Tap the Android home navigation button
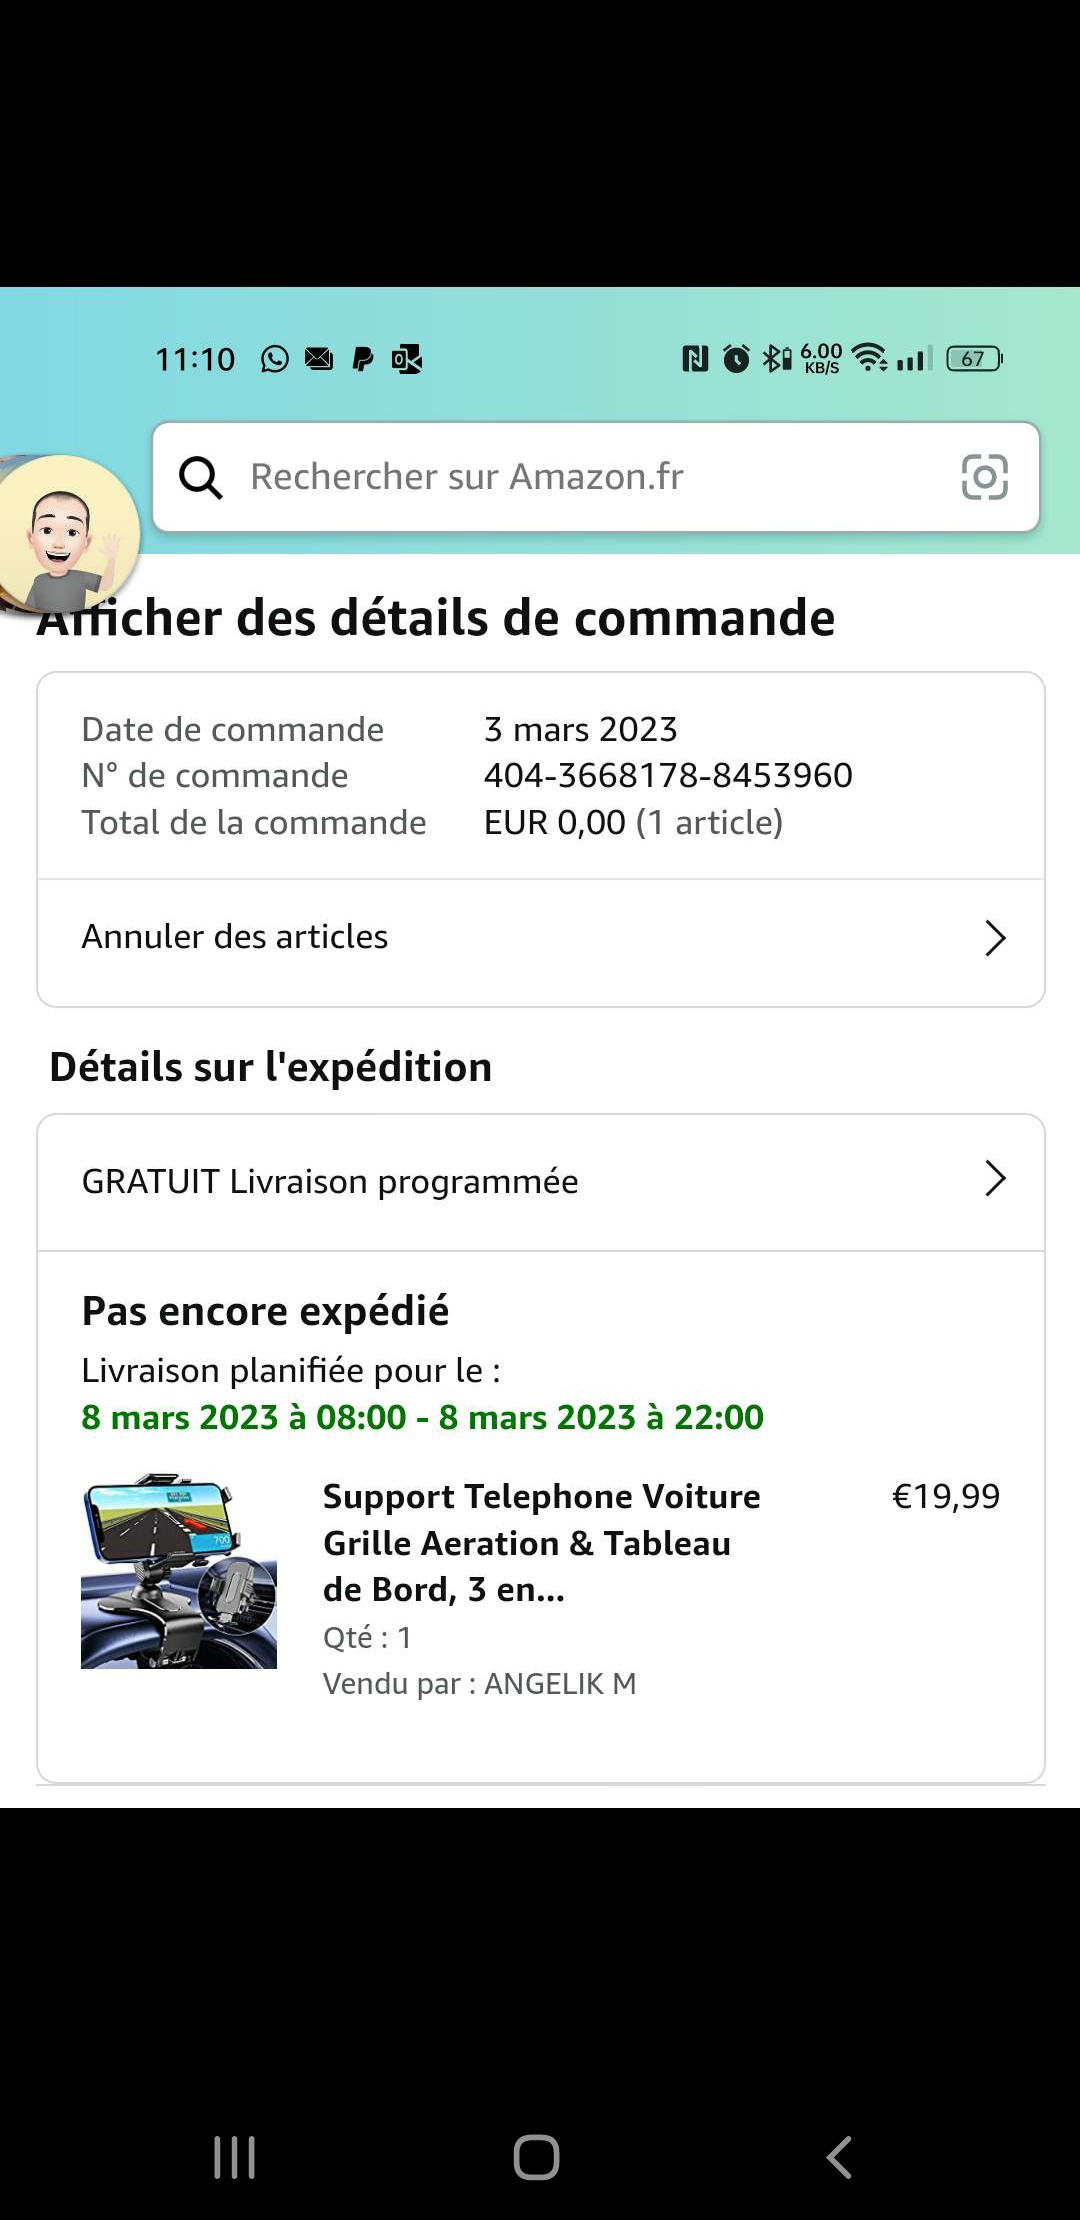Viewport: 1080px width, 2220px height. click(x=536, y=2157)
